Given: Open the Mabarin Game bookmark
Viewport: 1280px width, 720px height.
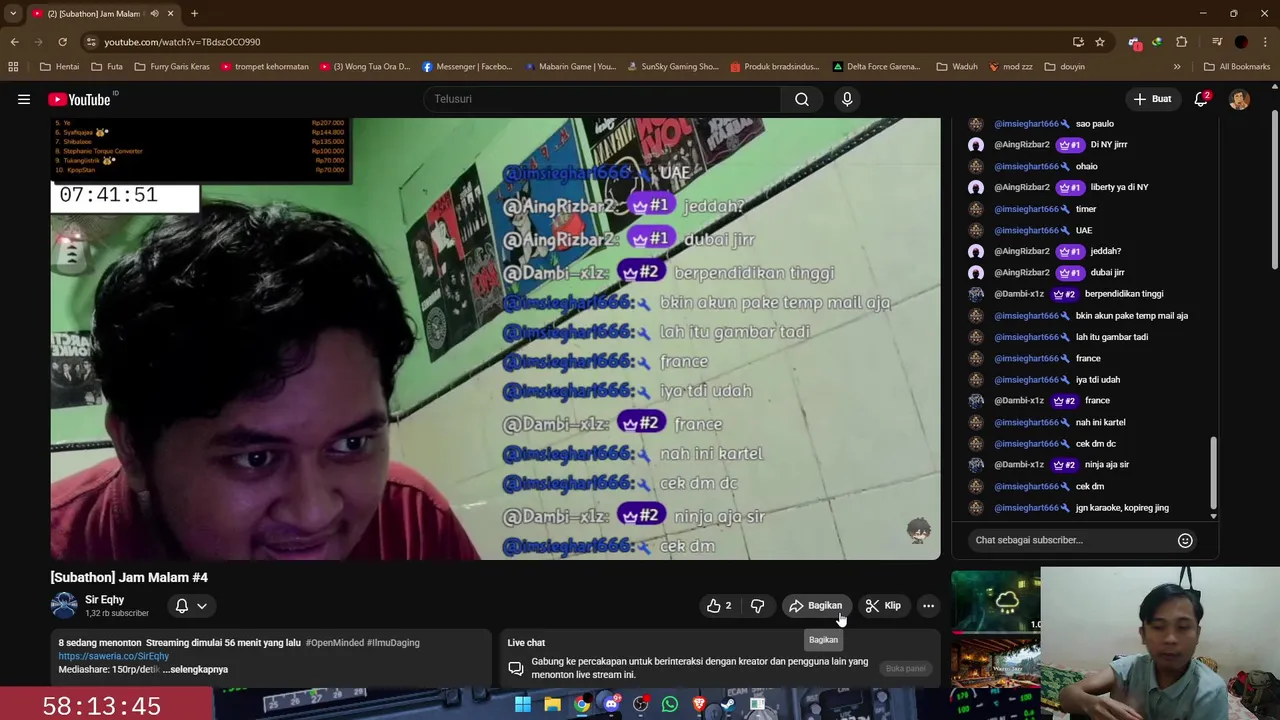Looking at the screenshot, I should click(570, 67).
